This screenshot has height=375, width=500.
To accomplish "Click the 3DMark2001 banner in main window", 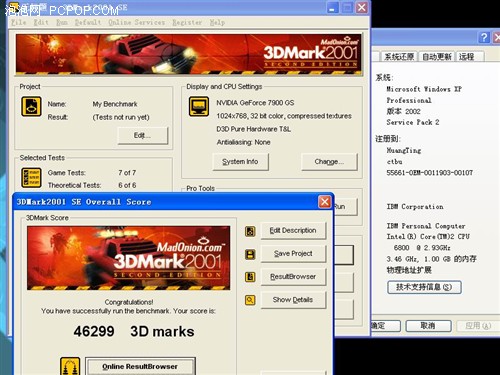I will point(189,54).
